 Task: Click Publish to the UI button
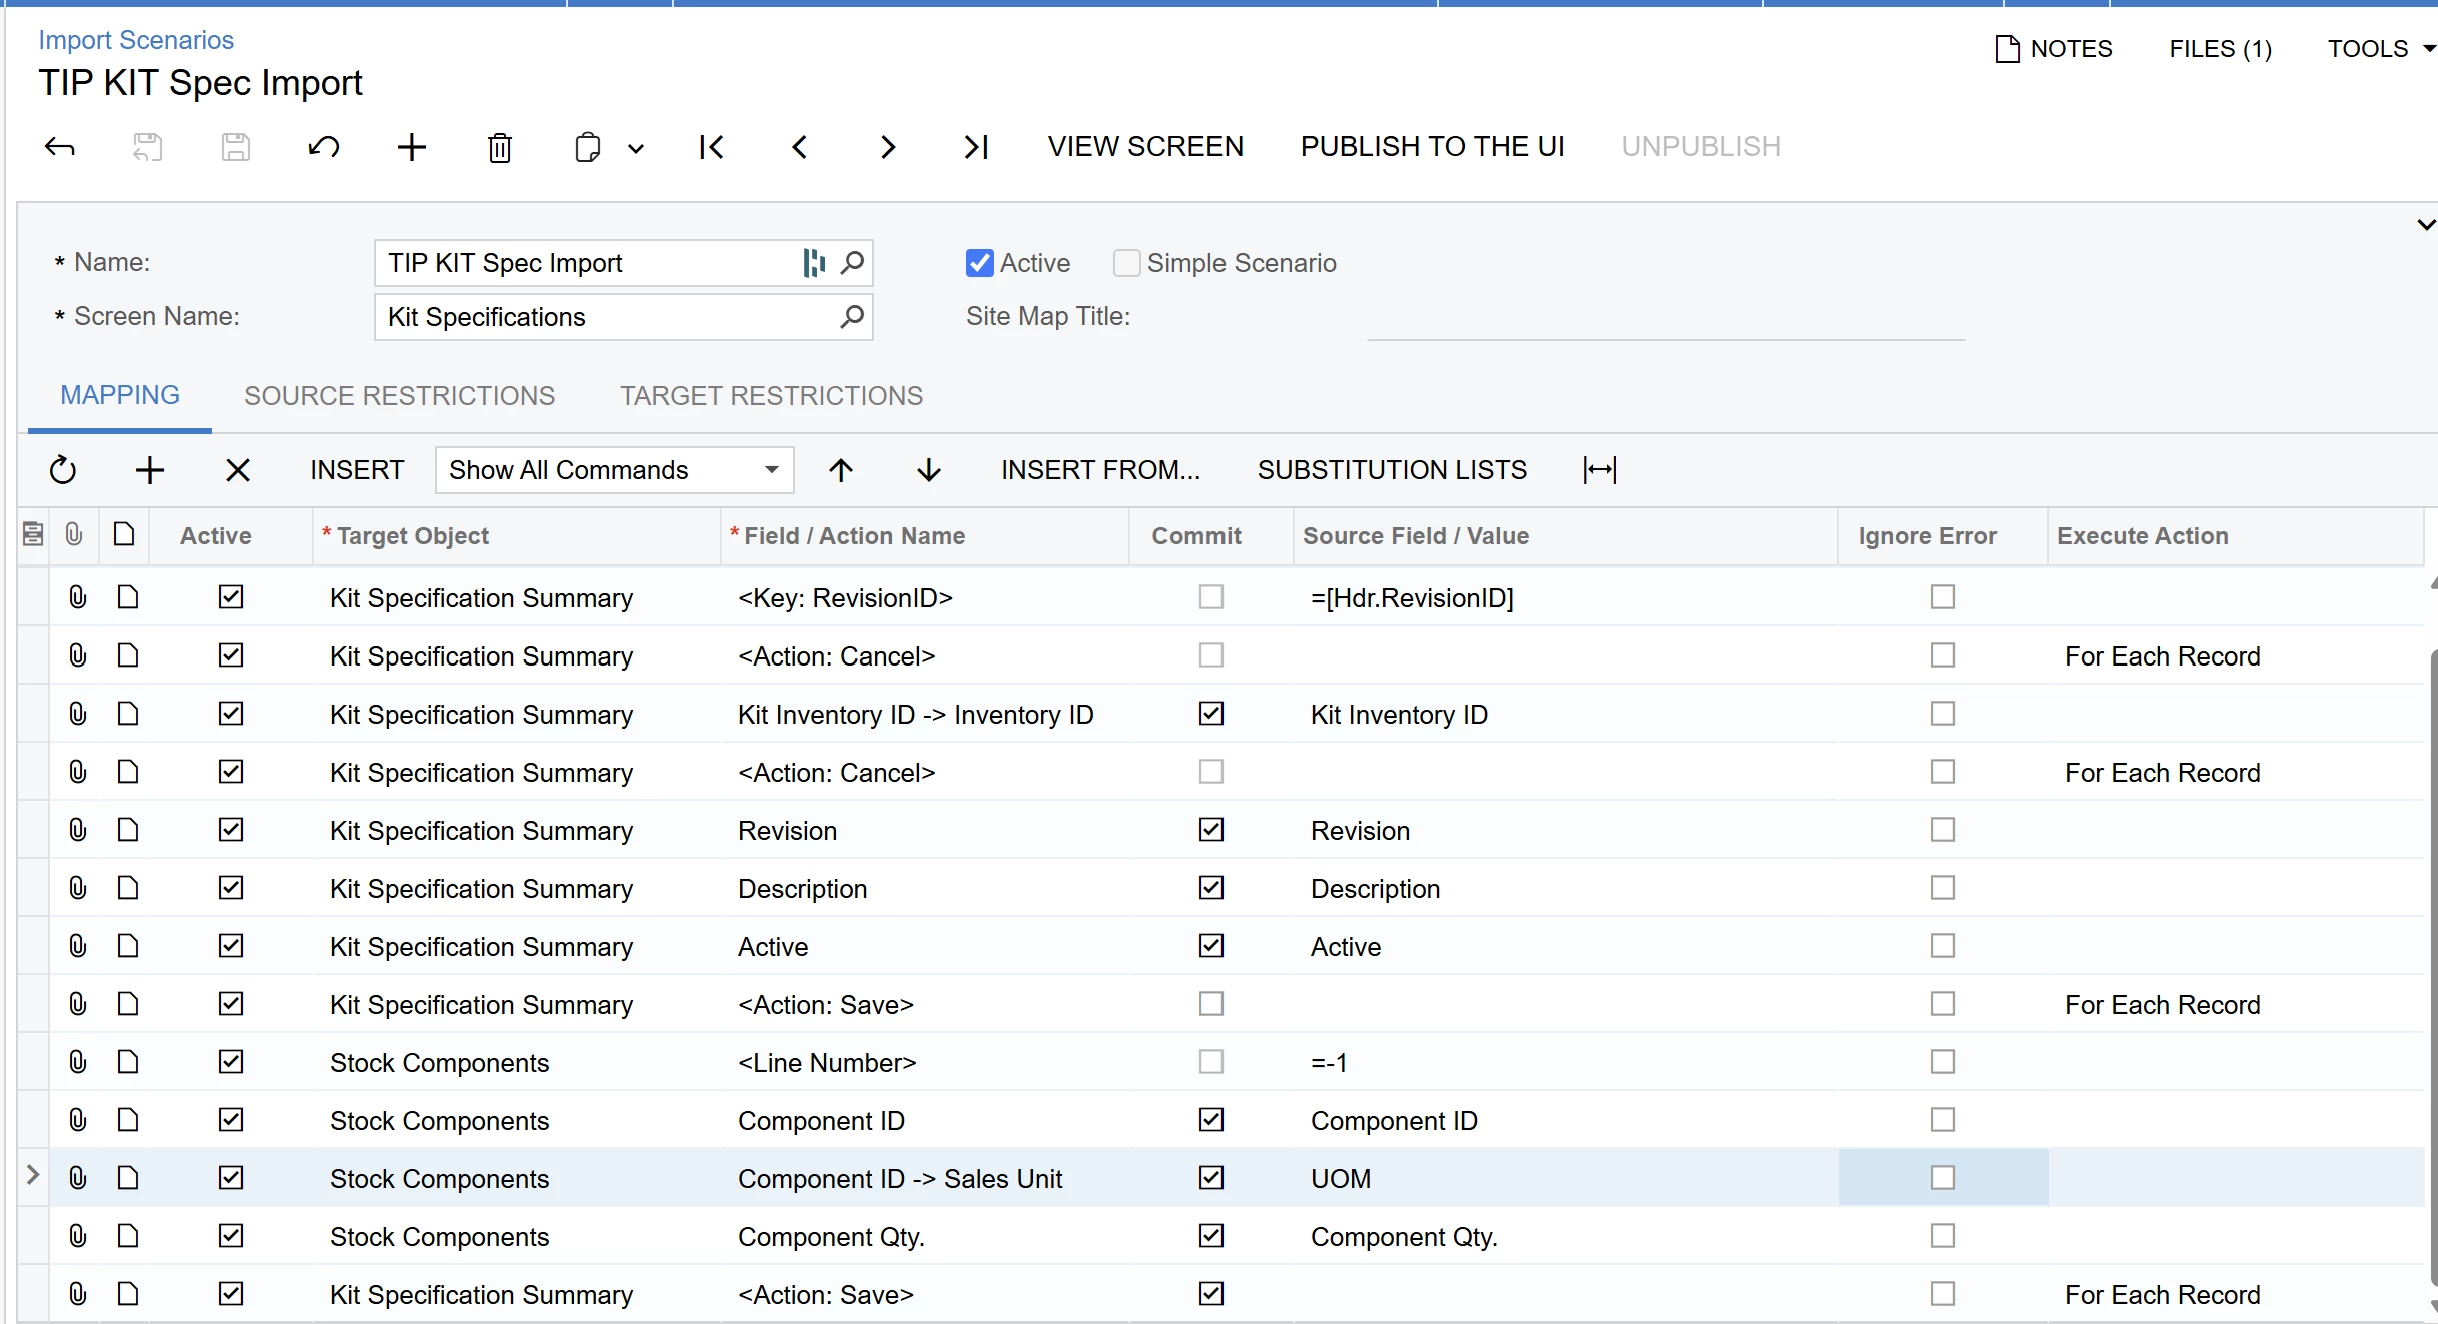pyautogui.click(x=1432, y=147)
